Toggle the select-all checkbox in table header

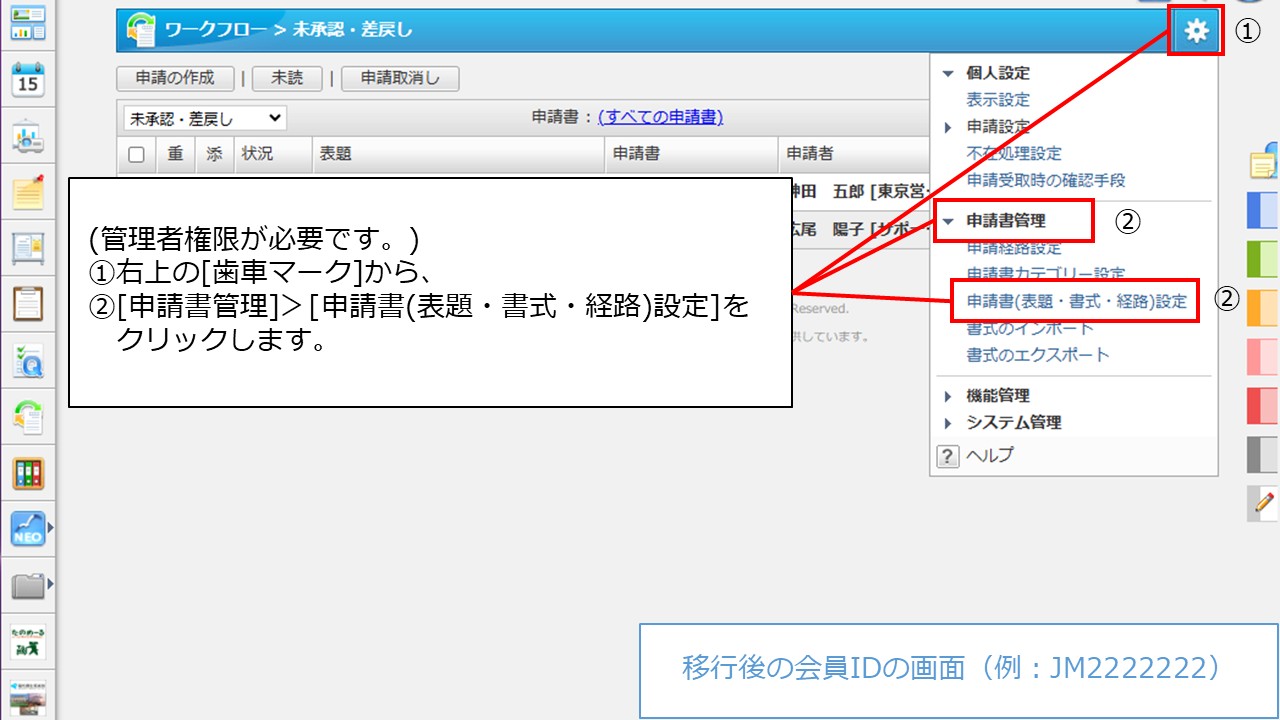pos(136,154)
